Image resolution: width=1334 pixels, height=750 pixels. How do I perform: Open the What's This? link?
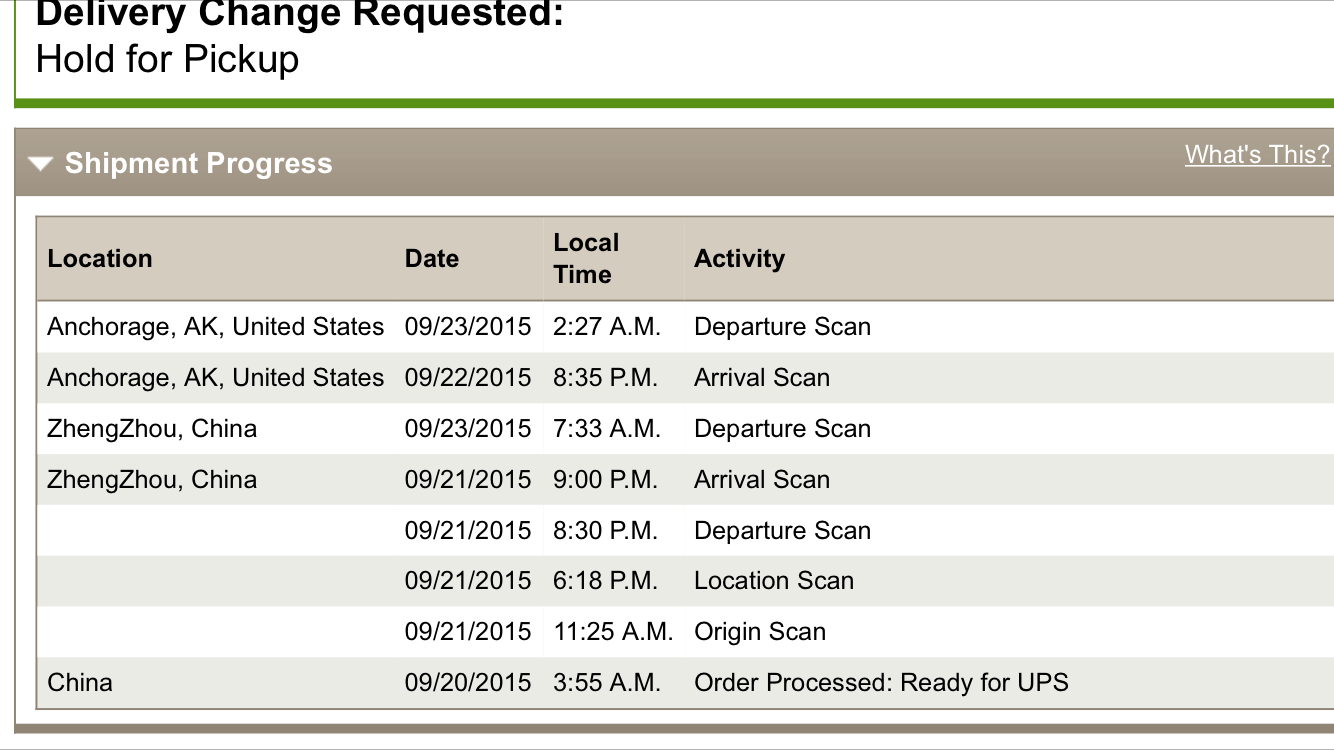[x=1258, y=154]
